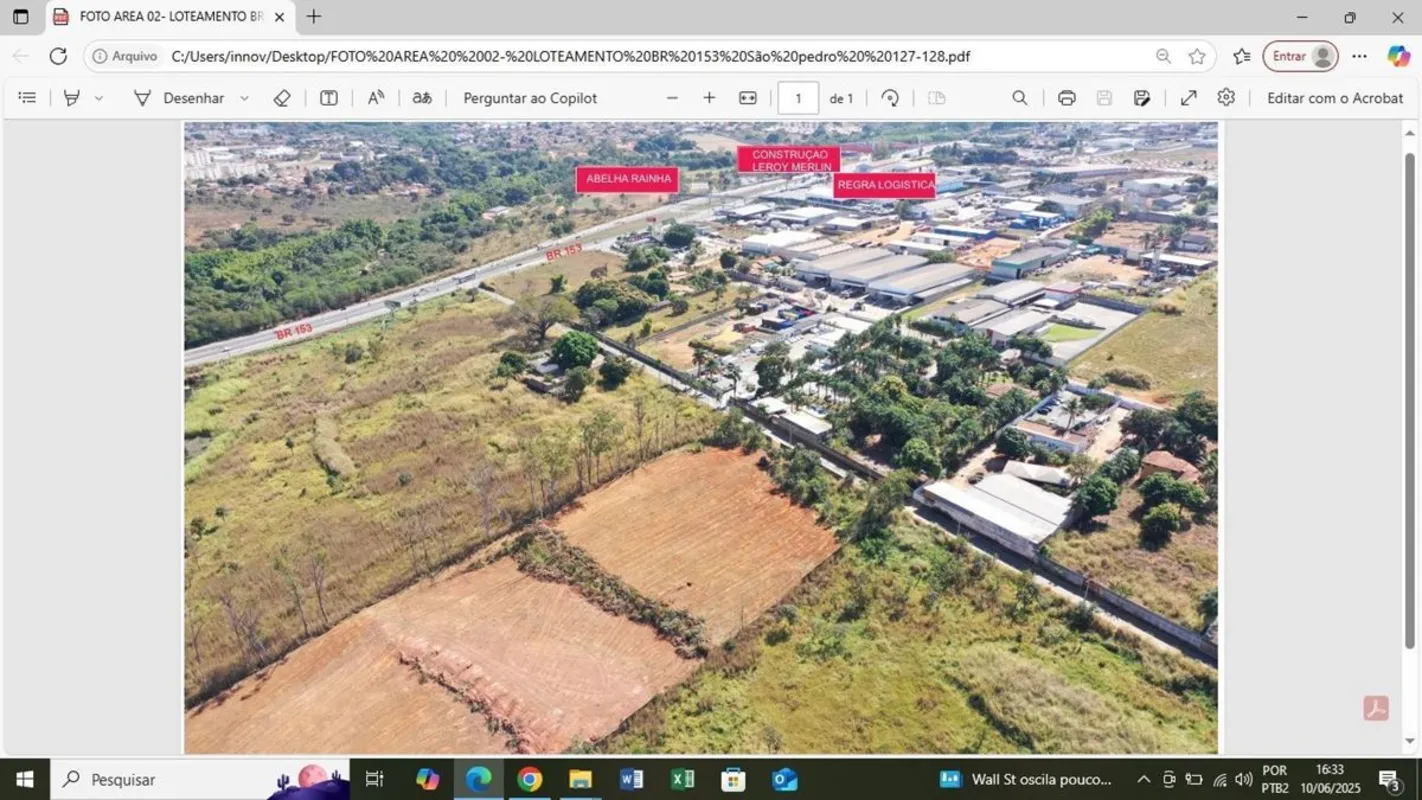Screen dimensions: 1422x800
Task: Open Microsoft Store from the taskbar
Action: pyautogui.click(x=733, y=779)
